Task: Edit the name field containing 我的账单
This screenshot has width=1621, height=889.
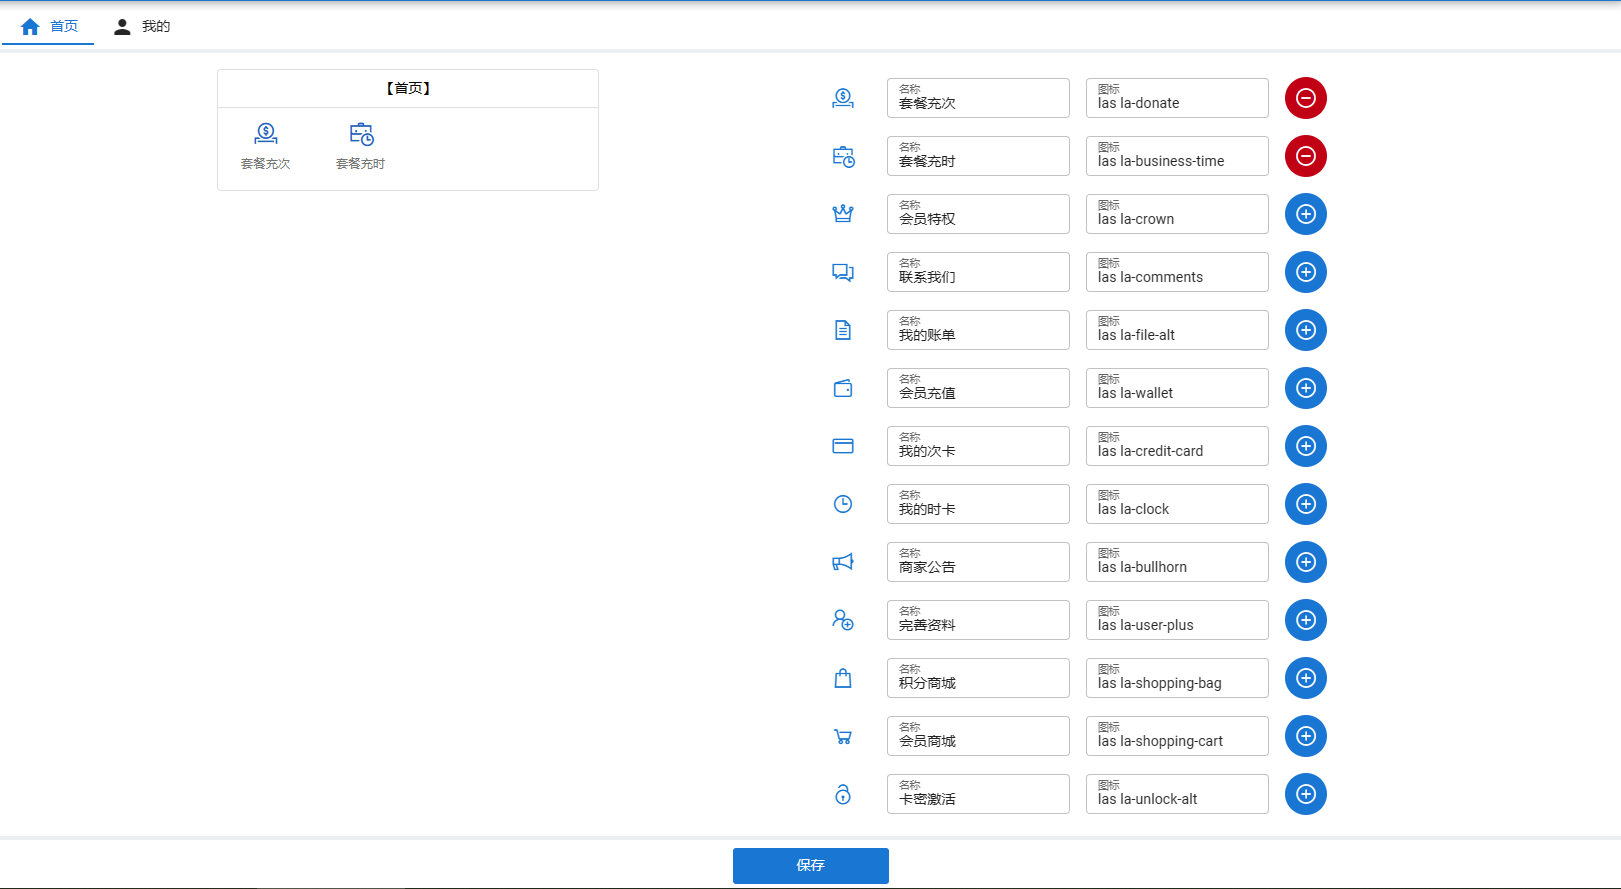Action: 978,330
